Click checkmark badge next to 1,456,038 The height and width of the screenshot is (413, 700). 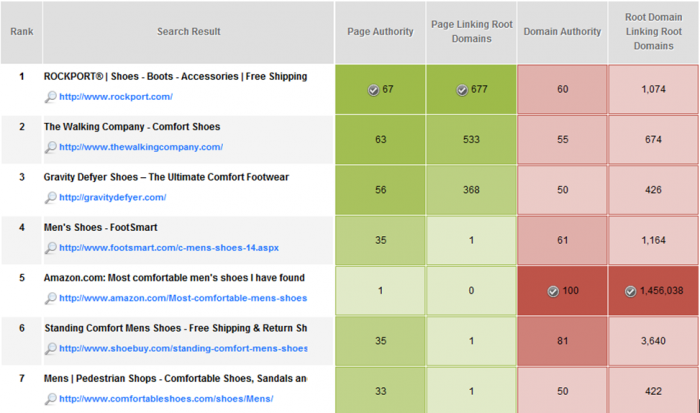pos(630,291)
